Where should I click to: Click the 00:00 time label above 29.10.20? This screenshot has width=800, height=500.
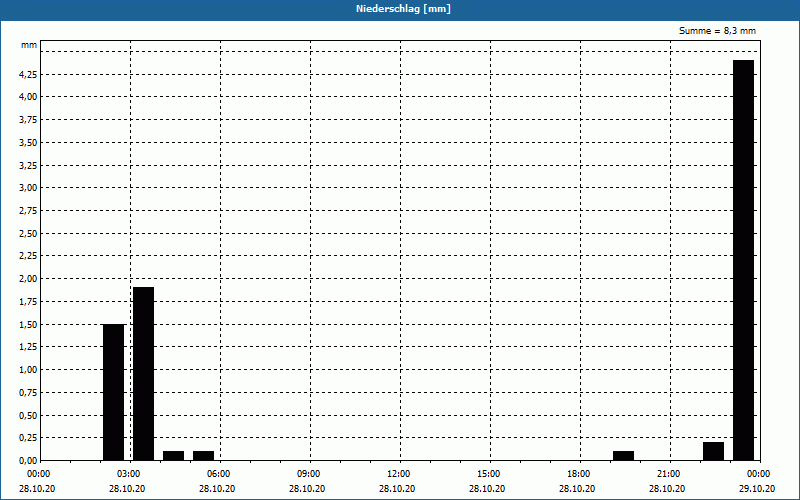tap(759, 474)
